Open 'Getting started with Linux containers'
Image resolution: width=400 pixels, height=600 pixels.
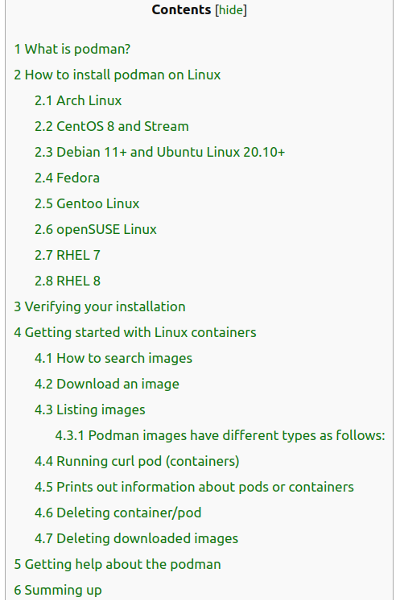point(135,332)
